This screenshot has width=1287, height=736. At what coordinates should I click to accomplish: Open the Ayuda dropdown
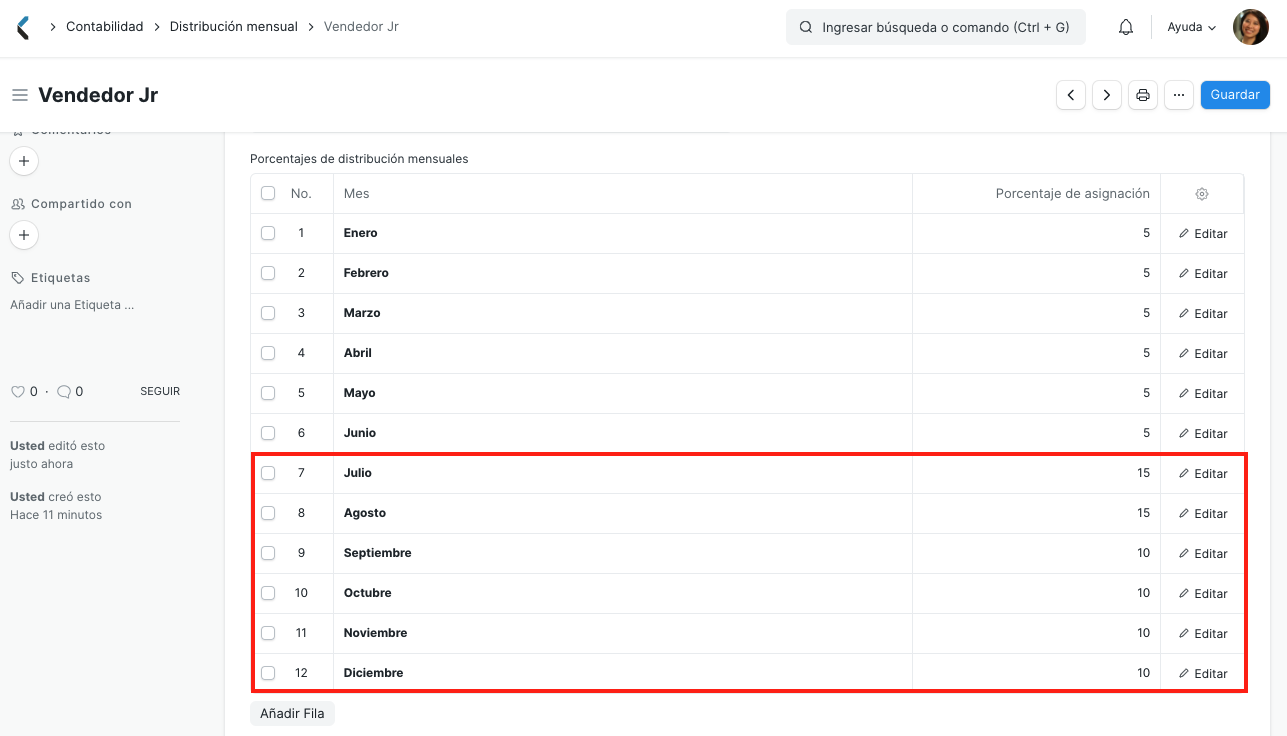click(1192, 27)
